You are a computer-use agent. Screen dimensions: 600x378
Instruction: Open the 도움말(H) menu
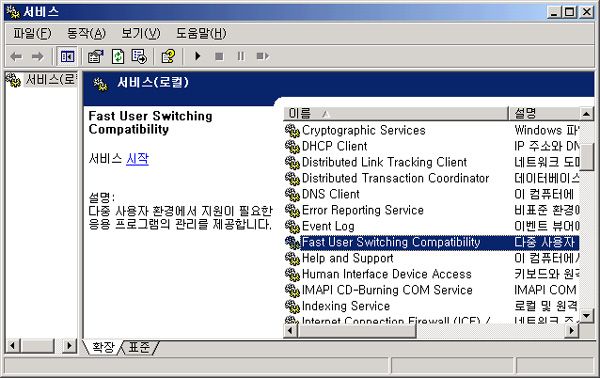(201, 34)
